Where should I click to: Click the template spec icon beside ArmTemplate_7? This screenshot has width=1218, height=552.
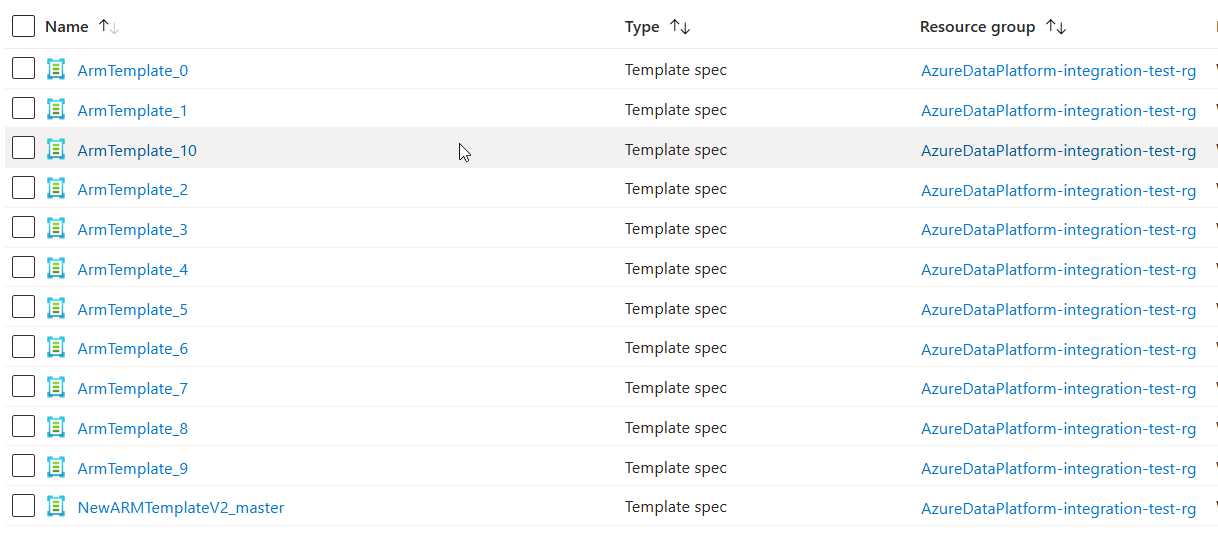(x=56, y=388)
